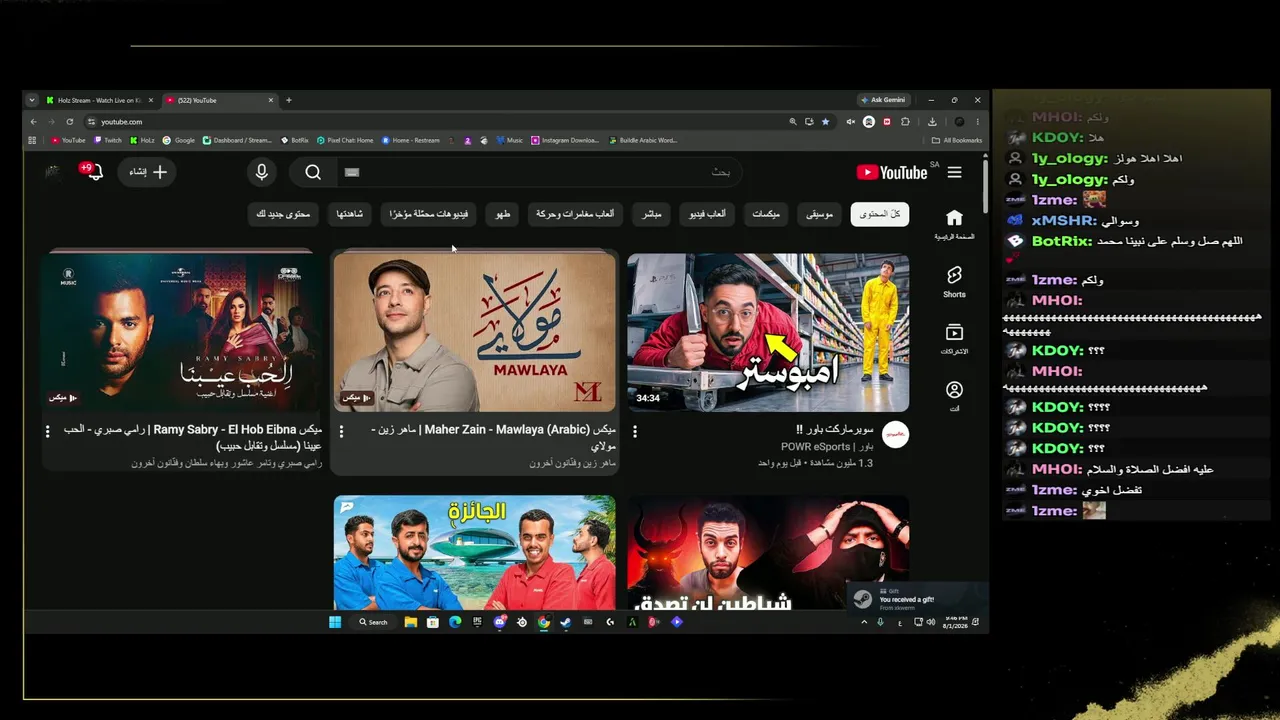Select the 'ألعاب فيديو' filter chip
This screenshot has width=1280, height=720.
click(x=707, y=214)
